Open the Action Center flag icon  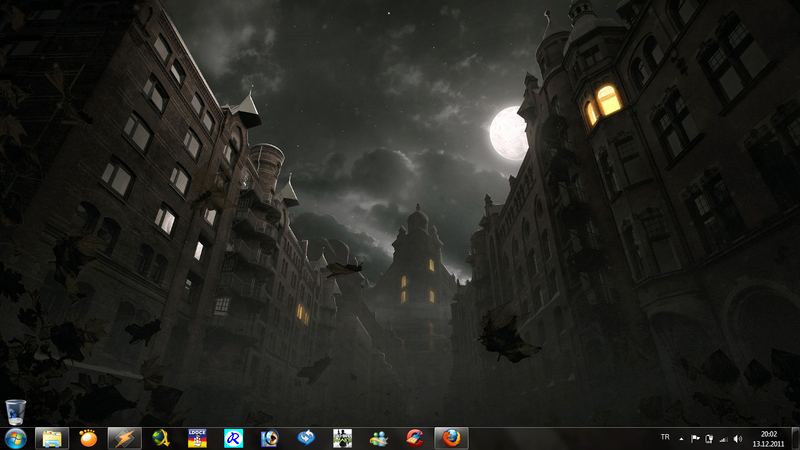(696, 438)
